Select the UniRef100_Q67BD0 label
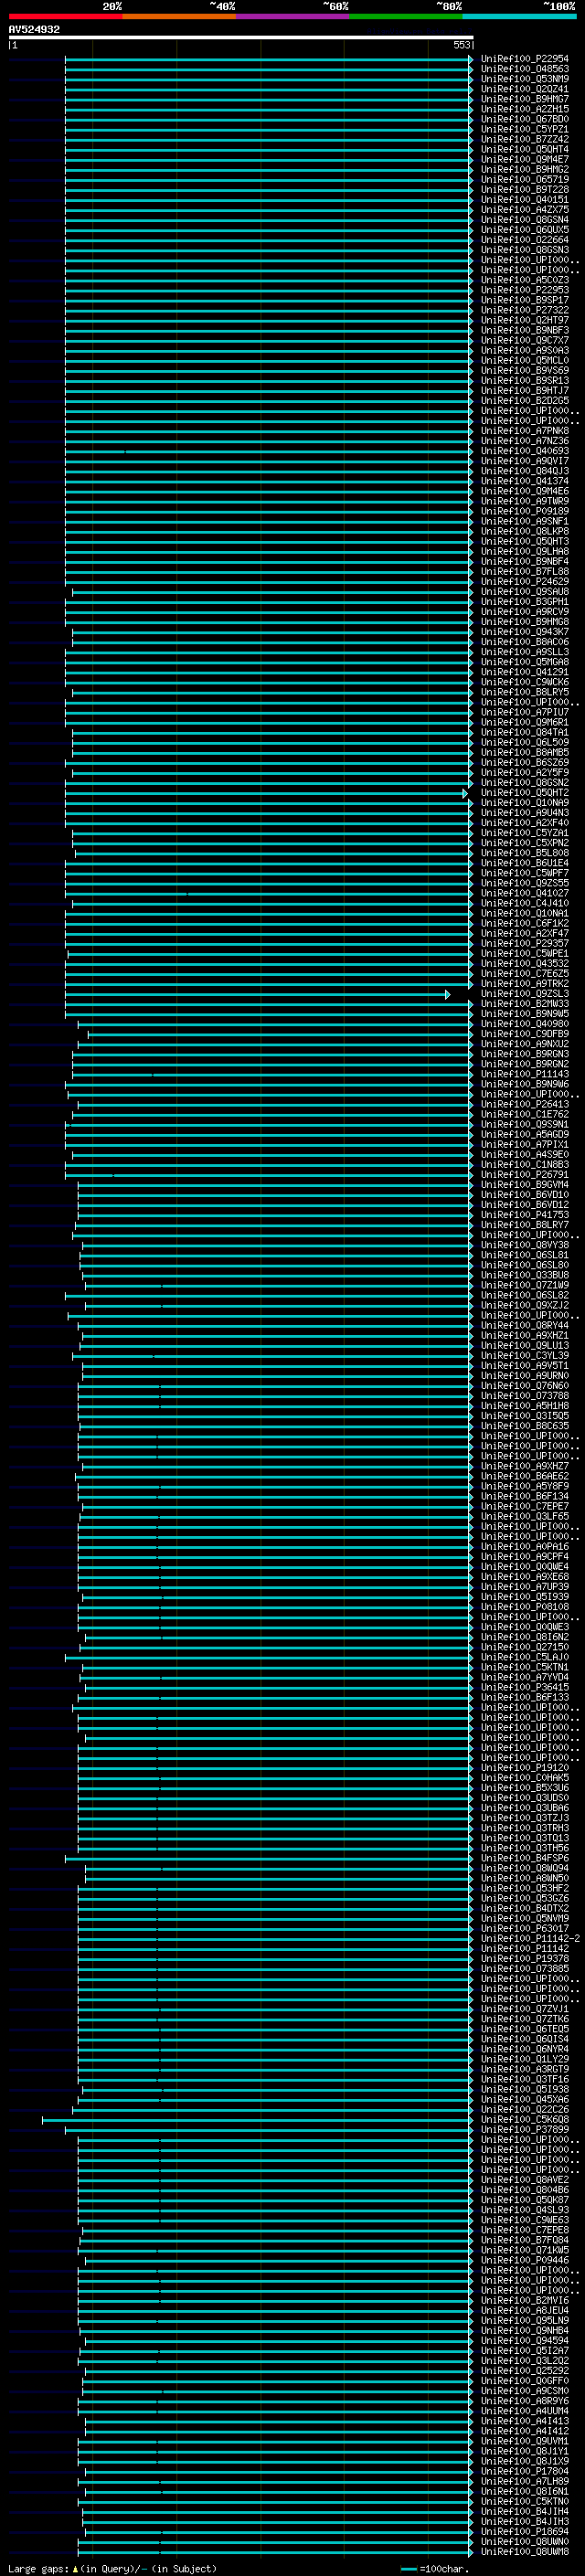Viewport: 585px width, 2576px height. [524, 119]
